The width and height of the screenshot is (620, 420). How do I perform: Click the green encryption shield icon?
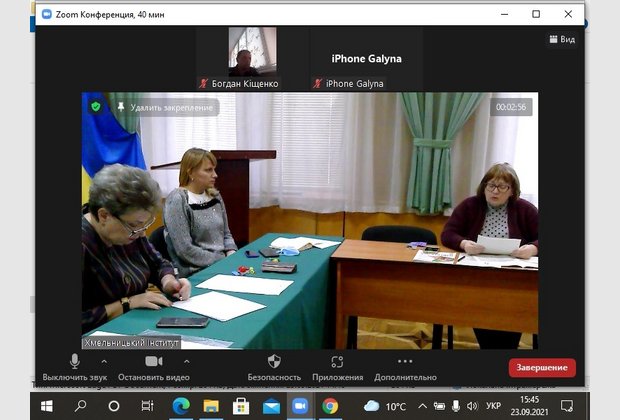[96, 106]
